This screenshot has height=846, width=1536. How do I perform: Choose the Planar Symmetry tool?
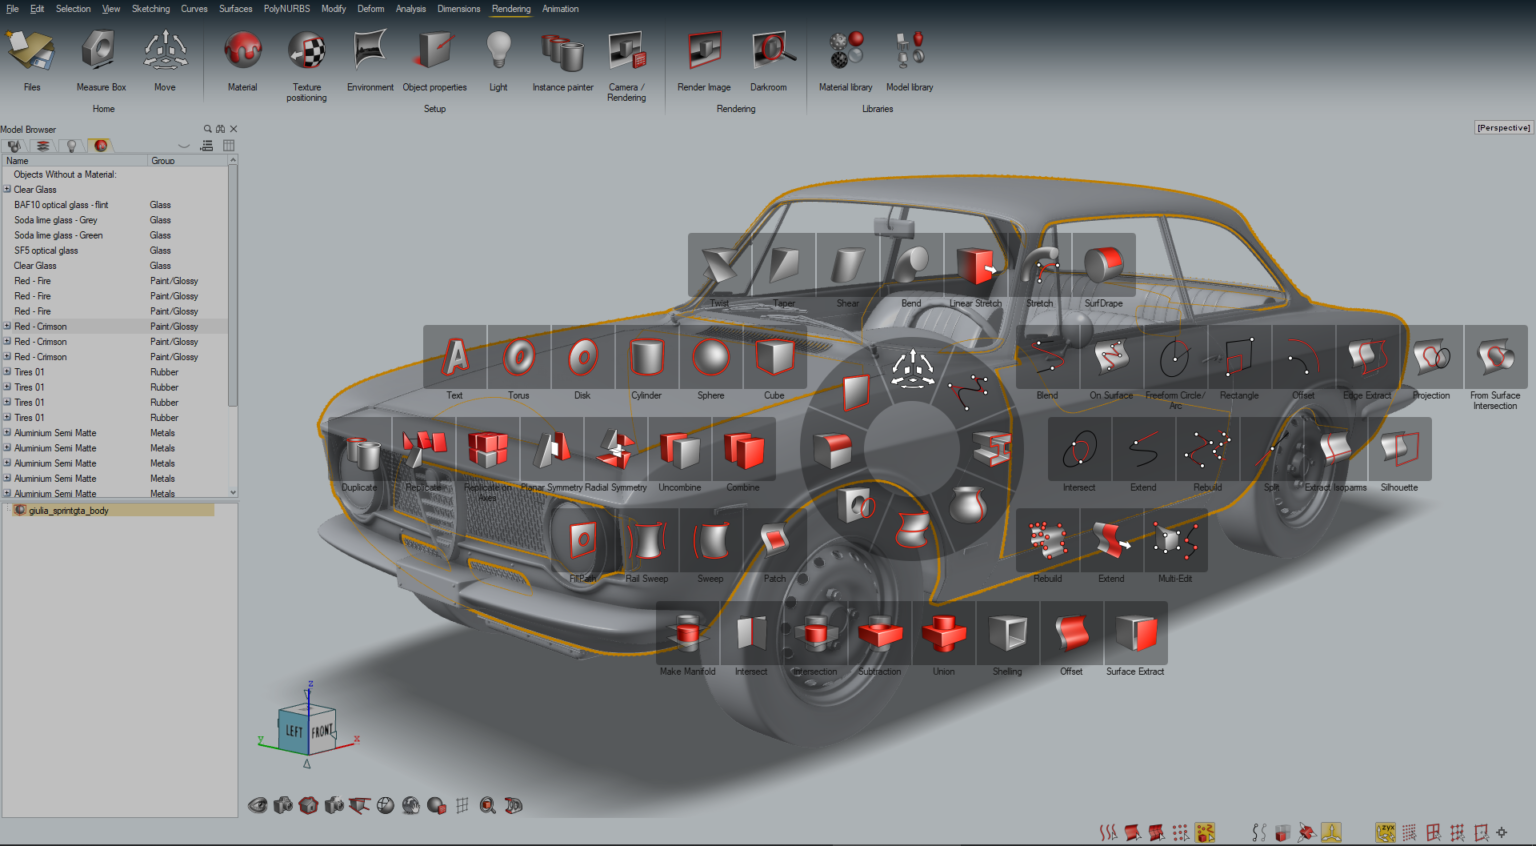[552, 450]
